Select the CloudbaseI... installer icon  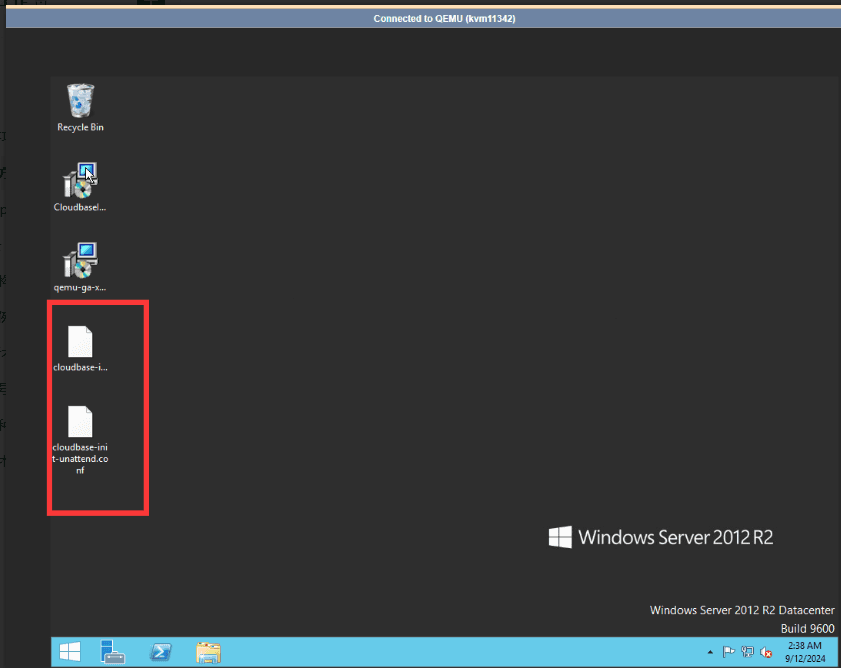point(80,187)
